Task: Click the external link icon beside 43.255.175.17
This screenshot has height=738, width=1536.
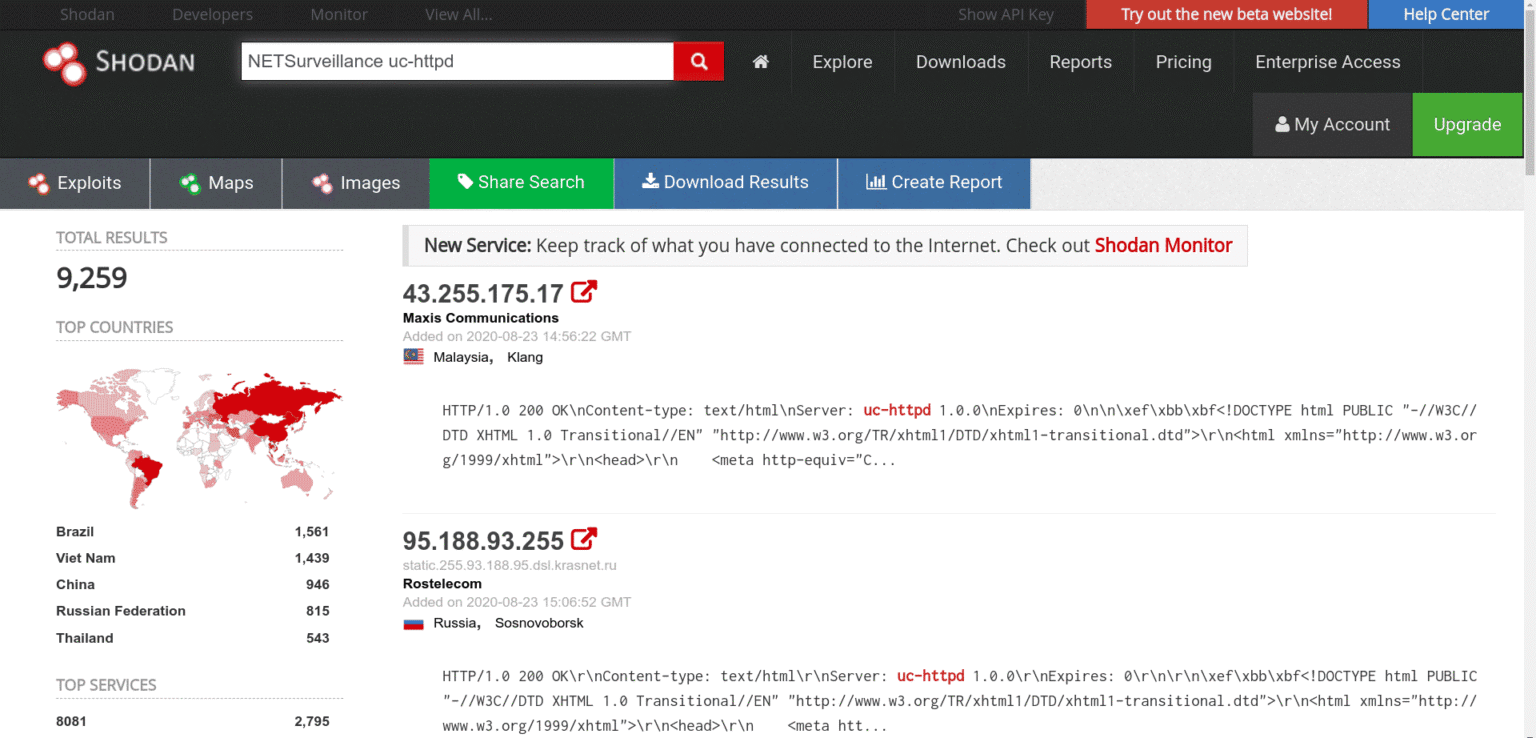Action: coord(583,291)
